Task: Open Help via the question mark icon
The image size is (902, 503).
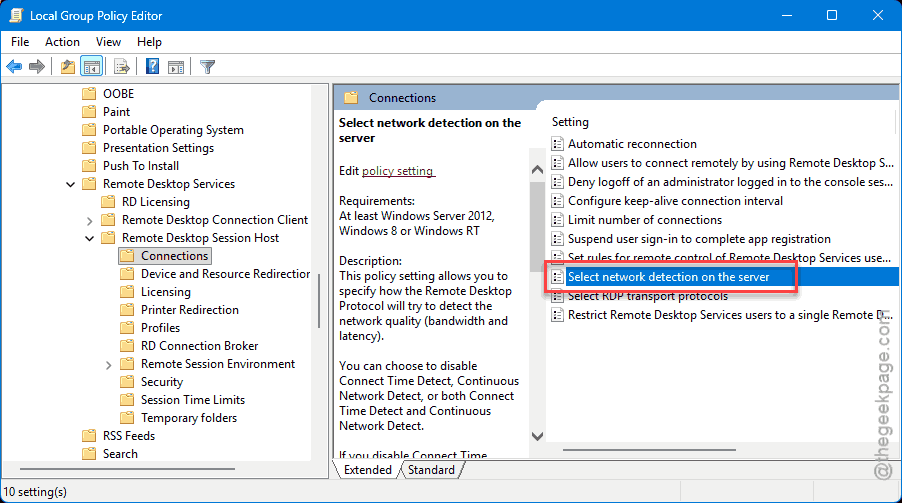Action: tap(153, 67)
